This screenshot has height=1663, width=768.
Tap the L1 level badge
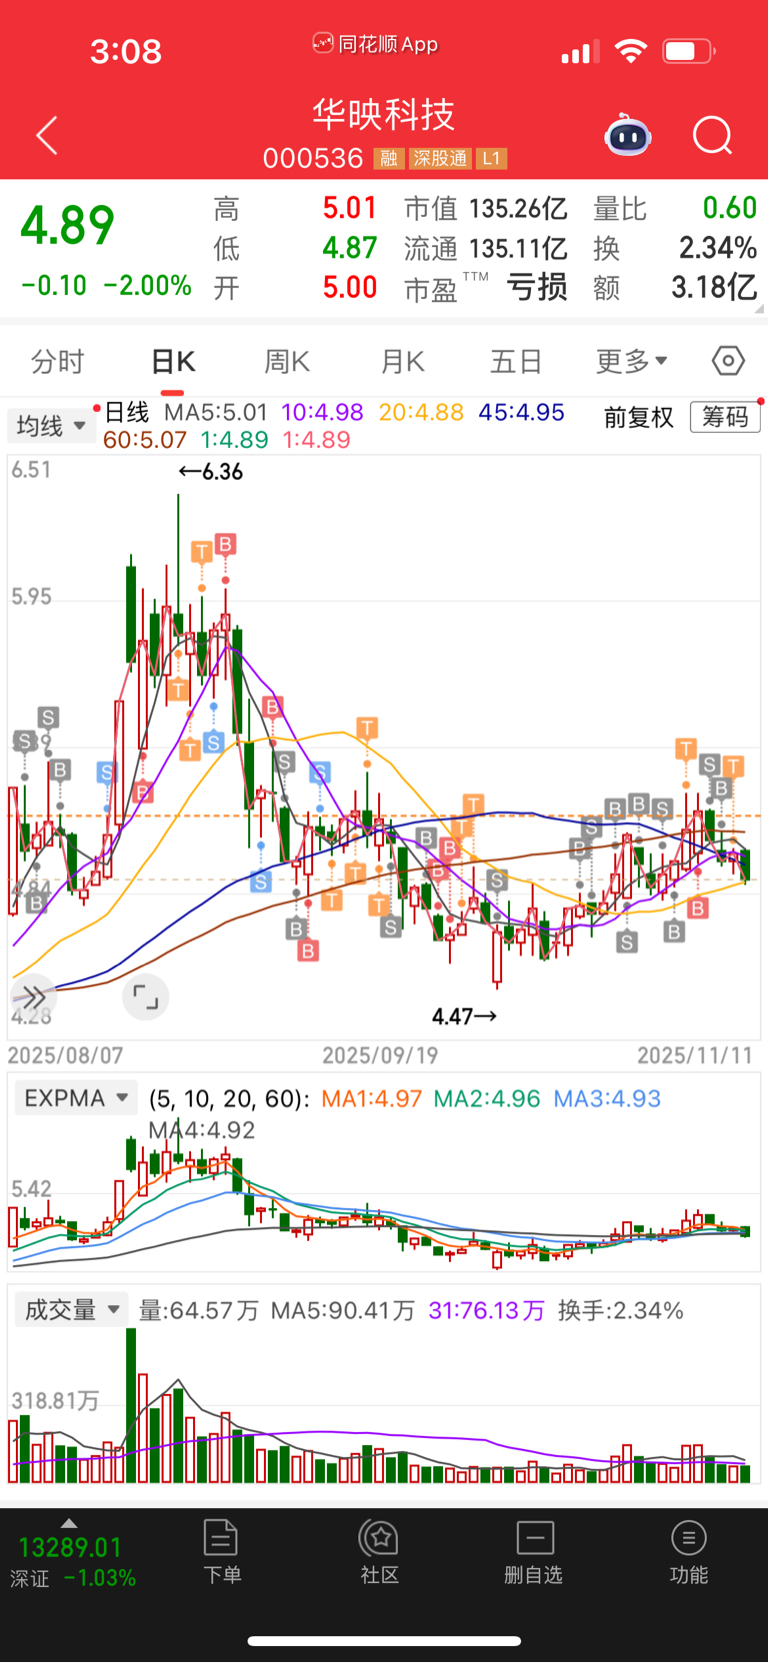tap(491, 159)
